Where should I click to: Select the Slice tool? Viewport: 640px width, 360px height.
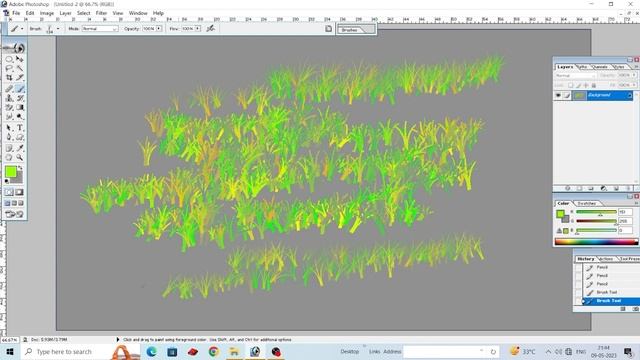click(20, 78)
